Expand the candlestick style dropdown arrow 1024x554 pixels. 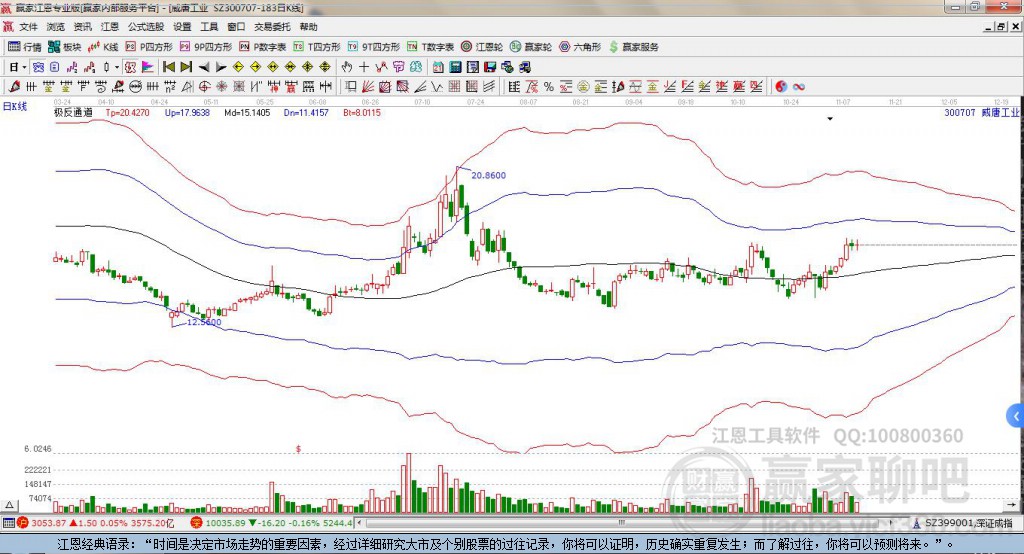pyautogui.click(x=116, y=67)
